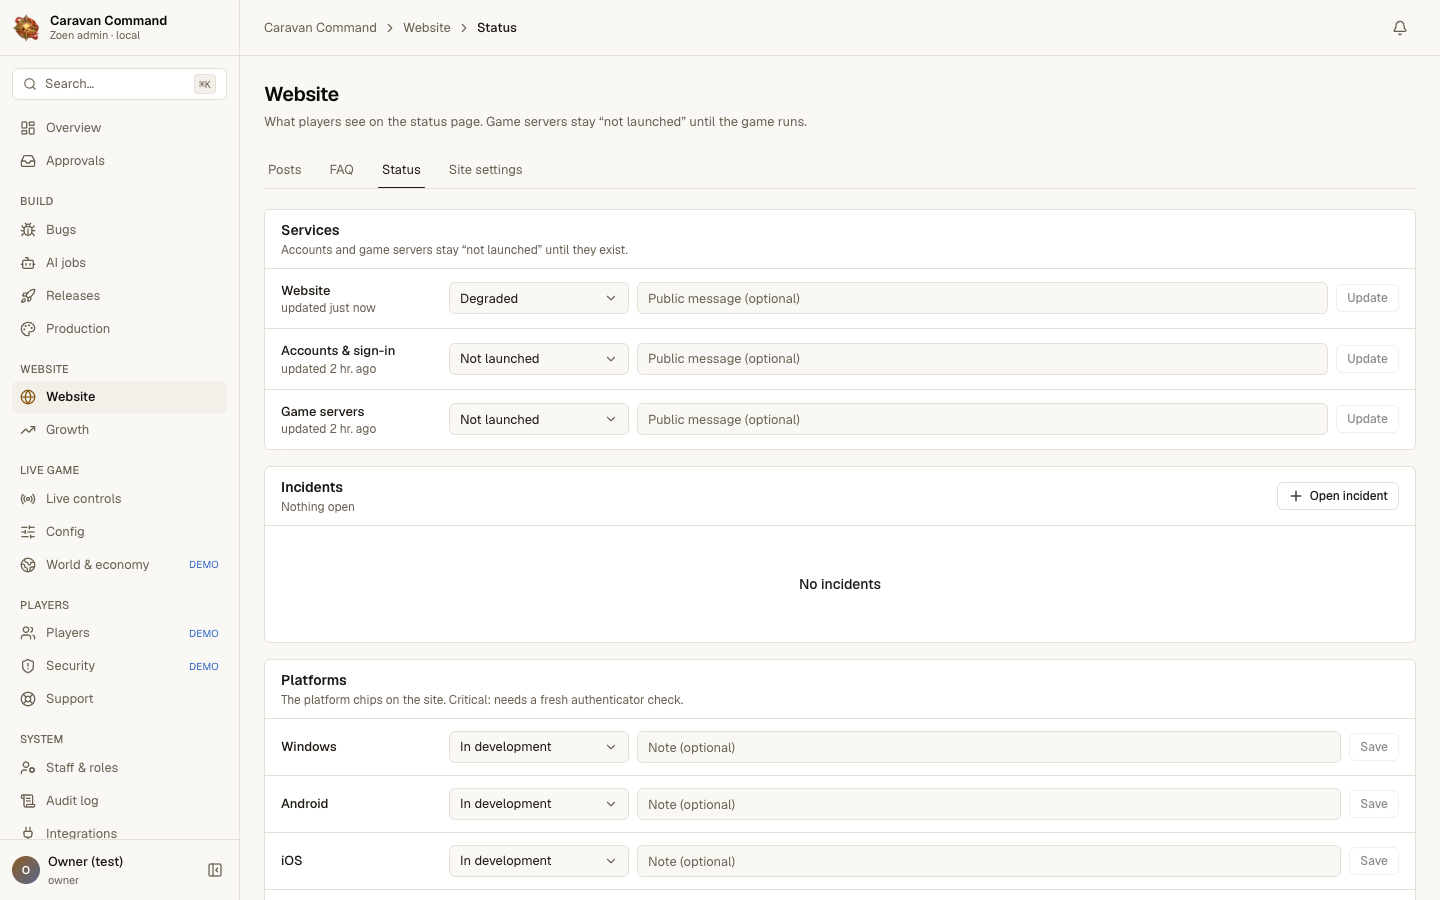Viewport: 1440px width, 900px height.
Task: Click Update for Game servers
Action: point(1367,419)
